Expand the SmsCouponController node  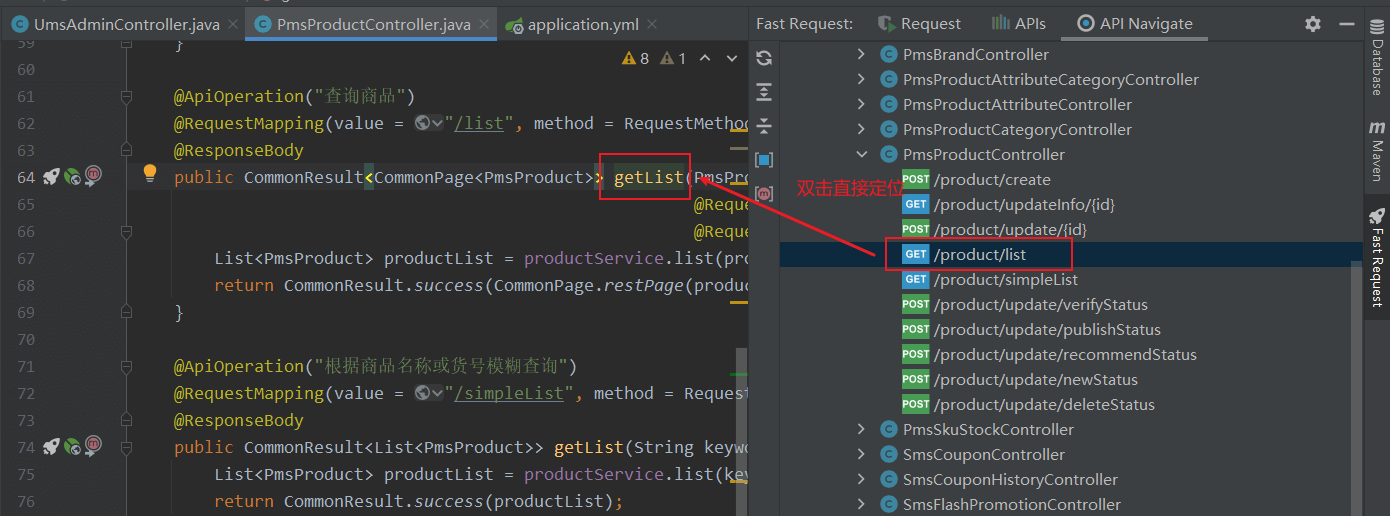tap(861, 454)
